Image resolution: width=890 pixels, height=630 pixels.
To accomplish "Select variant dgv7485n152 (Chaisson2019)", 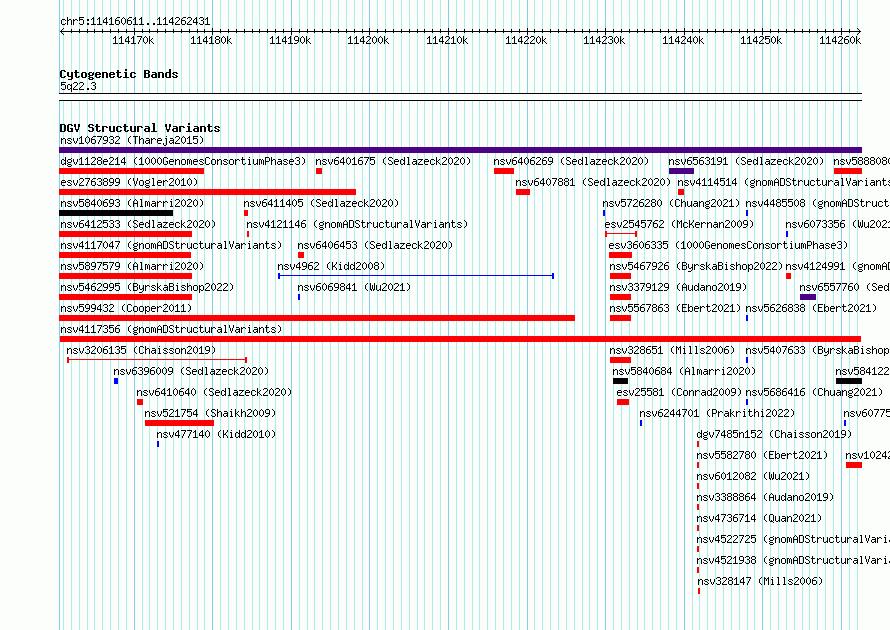I will coord(774,434).
